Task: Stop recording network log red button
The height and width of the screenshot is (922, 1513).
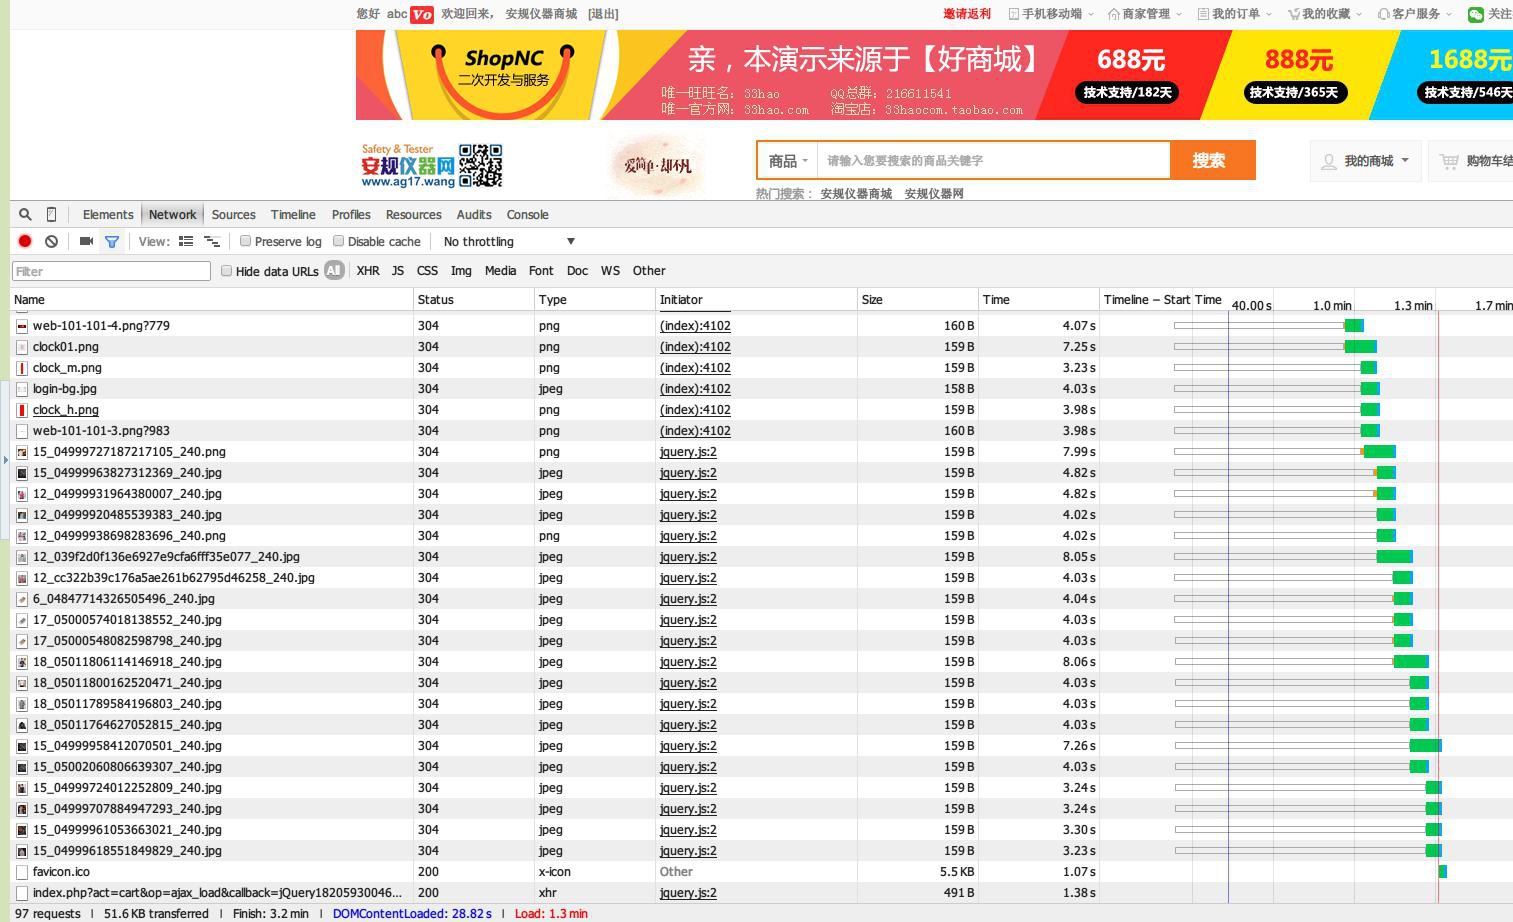Action: click(25, 241)
